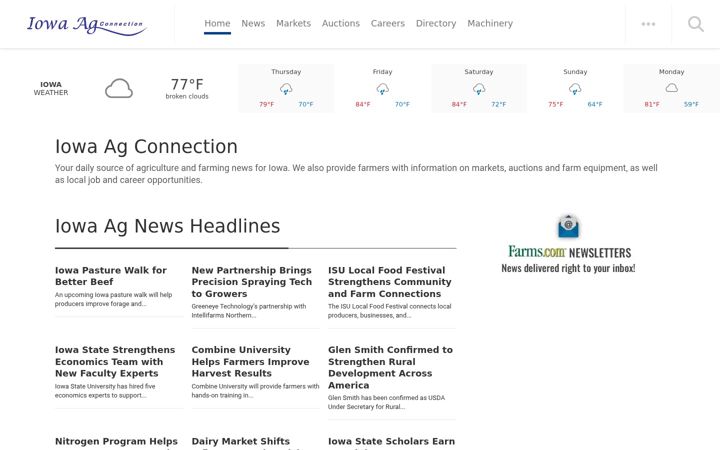Viewport: 720px width, 450px height.
Task: Open the Auctions menu item
Action: pos(341,23)
